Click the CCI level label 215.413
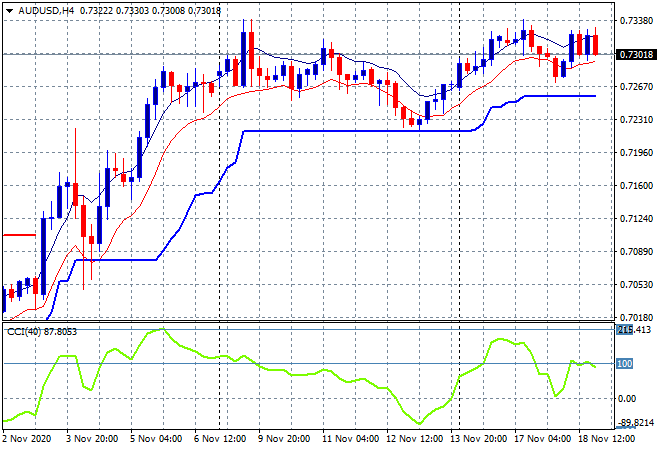The image size is (660, 450). [x=634, y=330]
